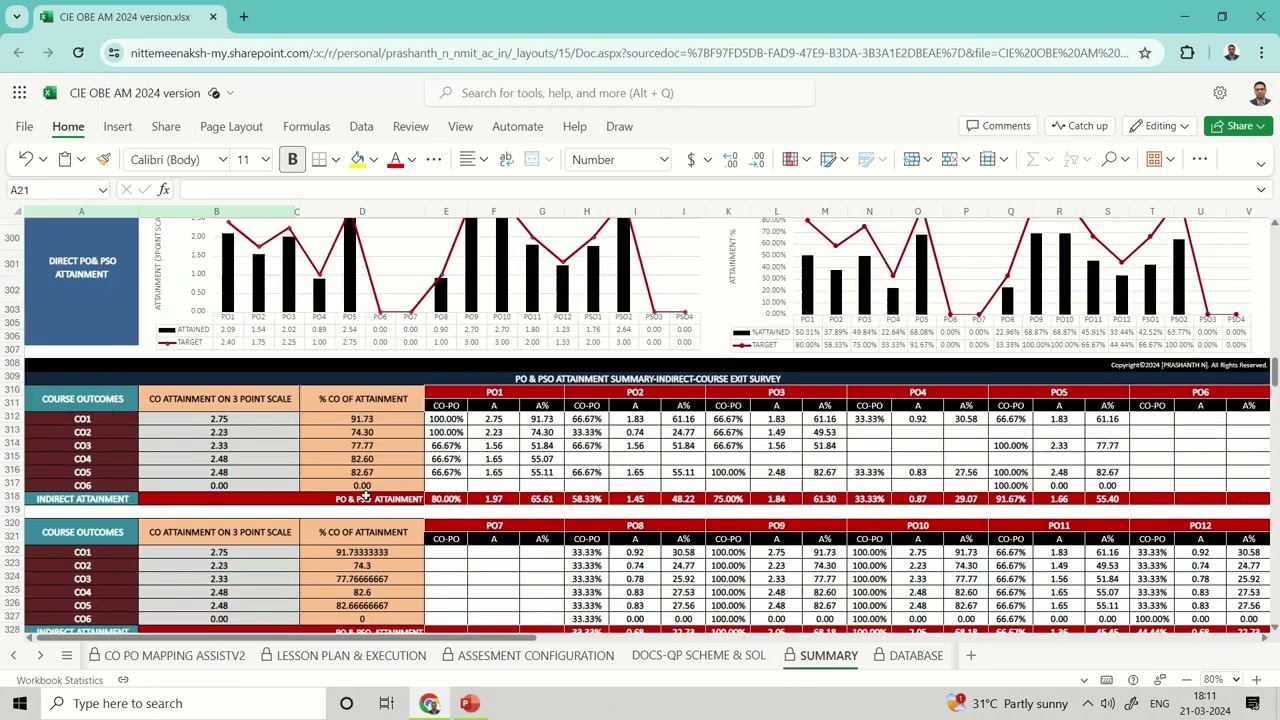
Task: Expand the Name Box dropdown
Action: 102,190
